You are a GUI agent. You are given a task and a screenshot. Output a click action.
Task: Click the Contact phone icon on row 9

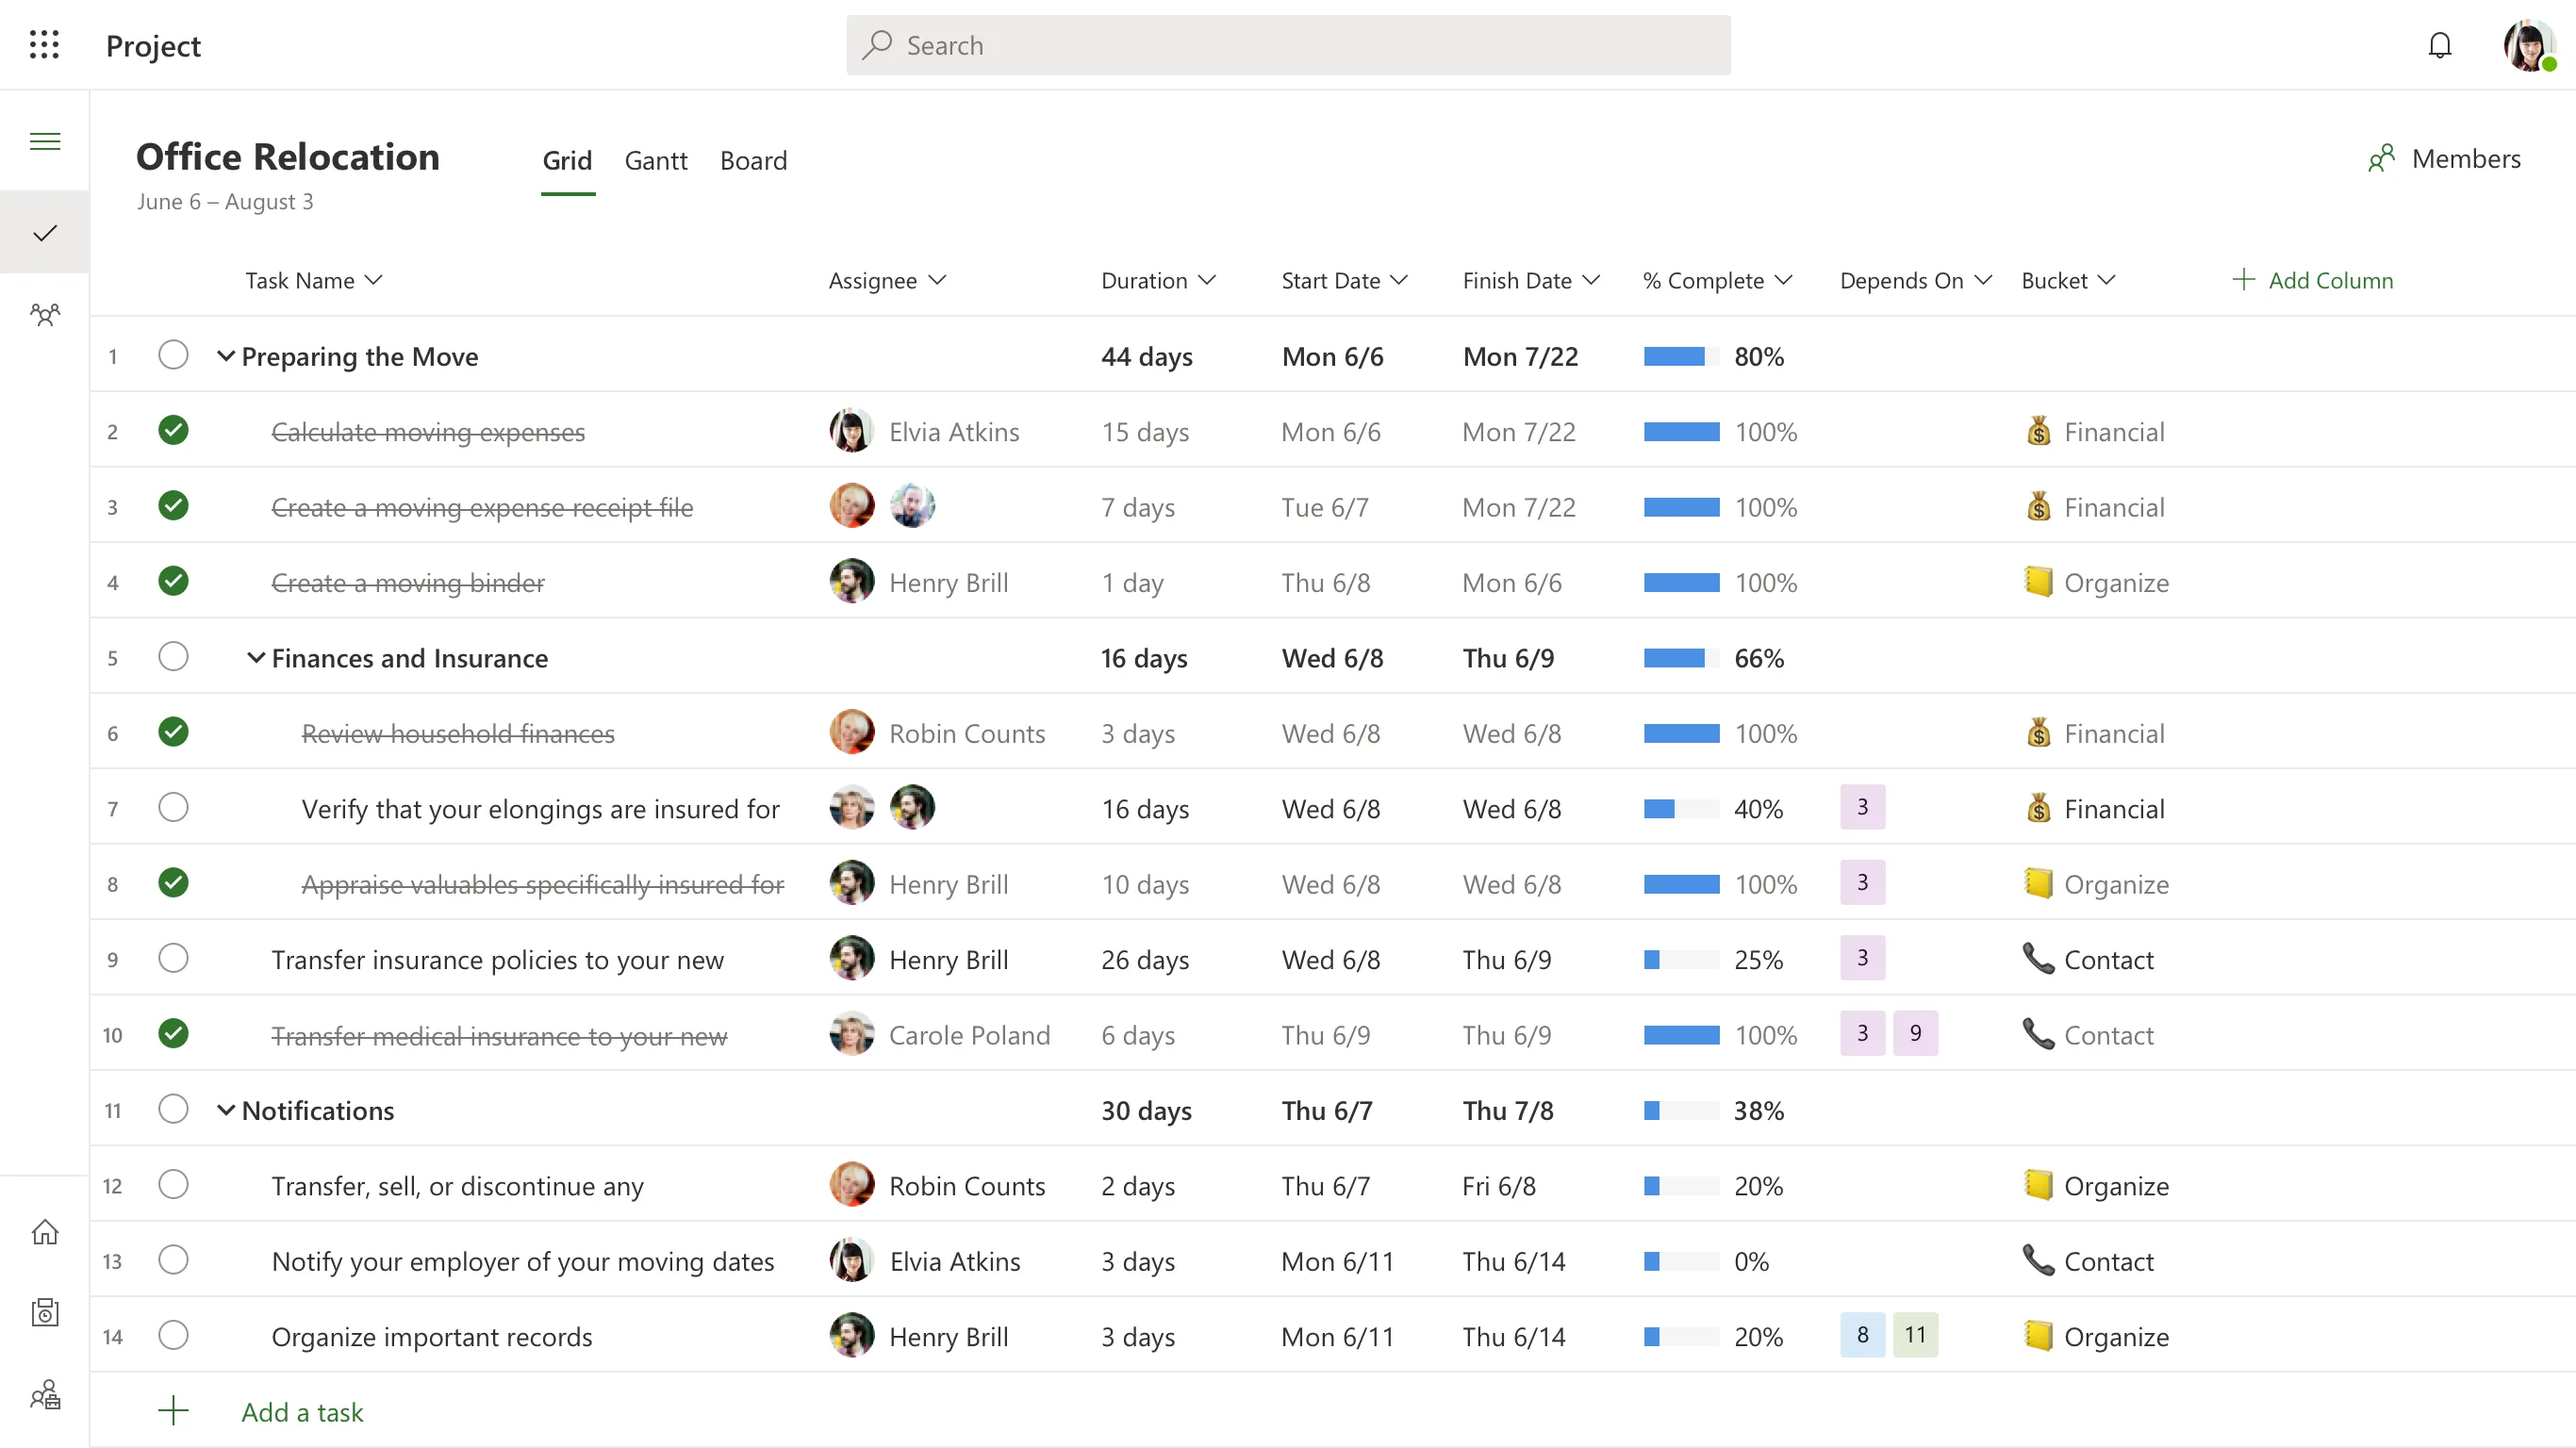click(2038, 958)
